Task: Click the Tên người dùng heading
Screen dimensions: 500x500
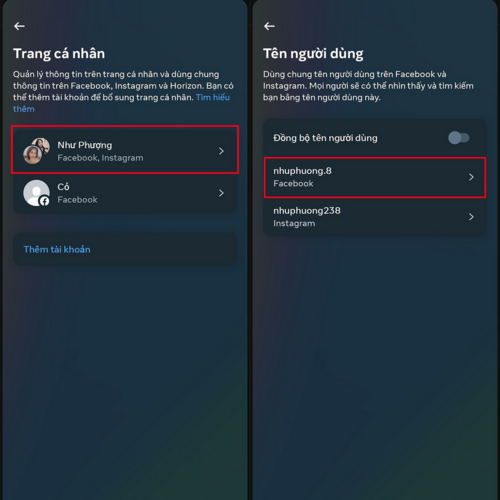Action: 313,54
